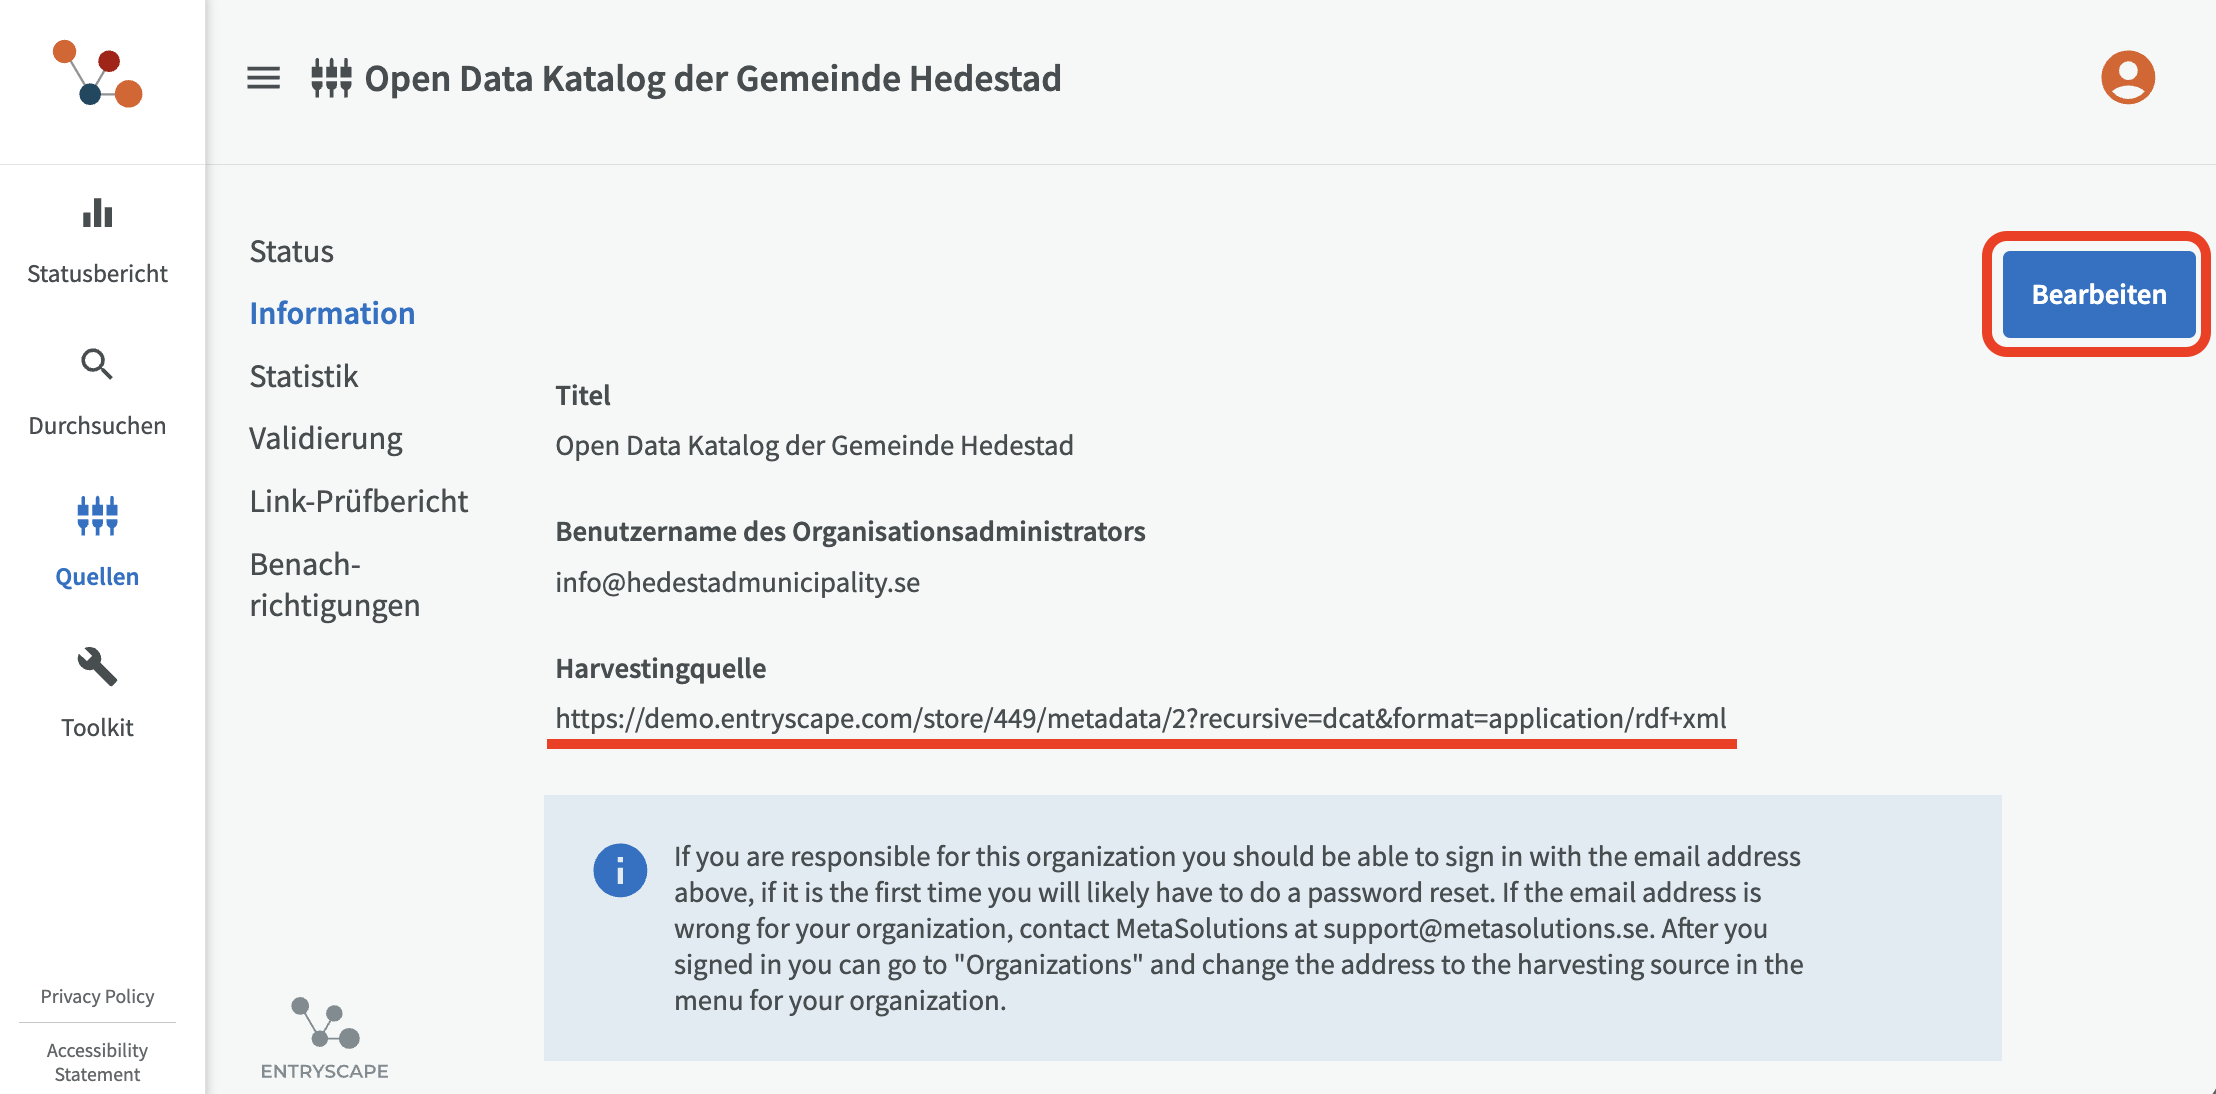Open the Benachrichtigungen section
The width and height of the screenshot is (2216, 1094).
point(335,584)
